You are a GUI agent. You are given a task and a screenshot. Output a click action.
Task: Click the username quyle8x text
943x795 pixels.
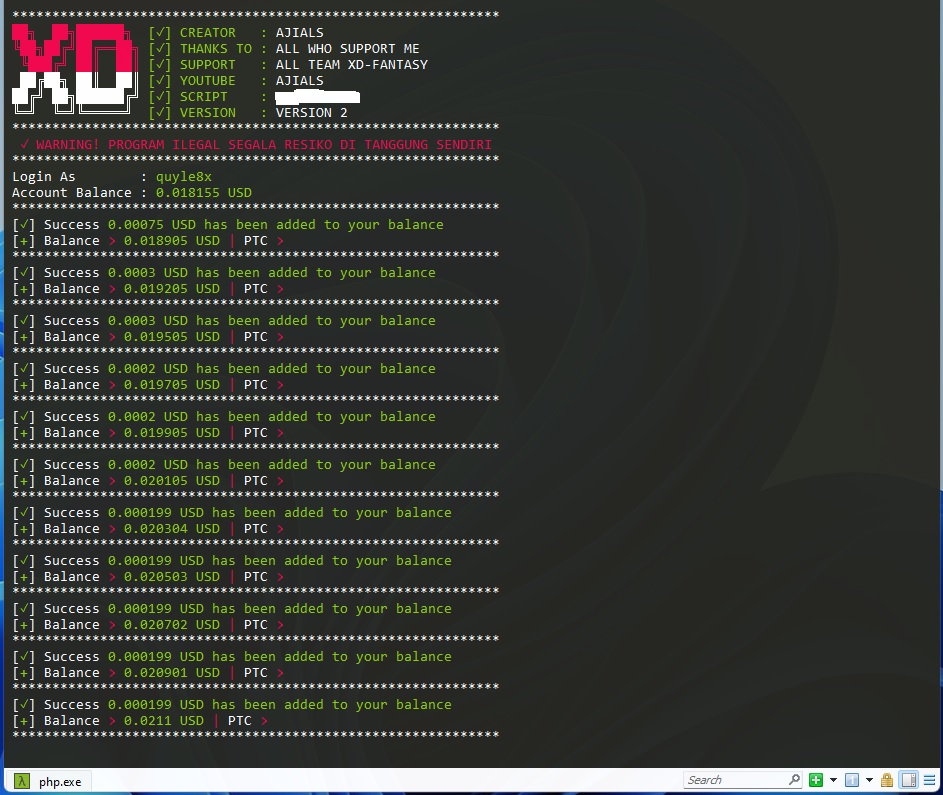(x=183, y=177)
